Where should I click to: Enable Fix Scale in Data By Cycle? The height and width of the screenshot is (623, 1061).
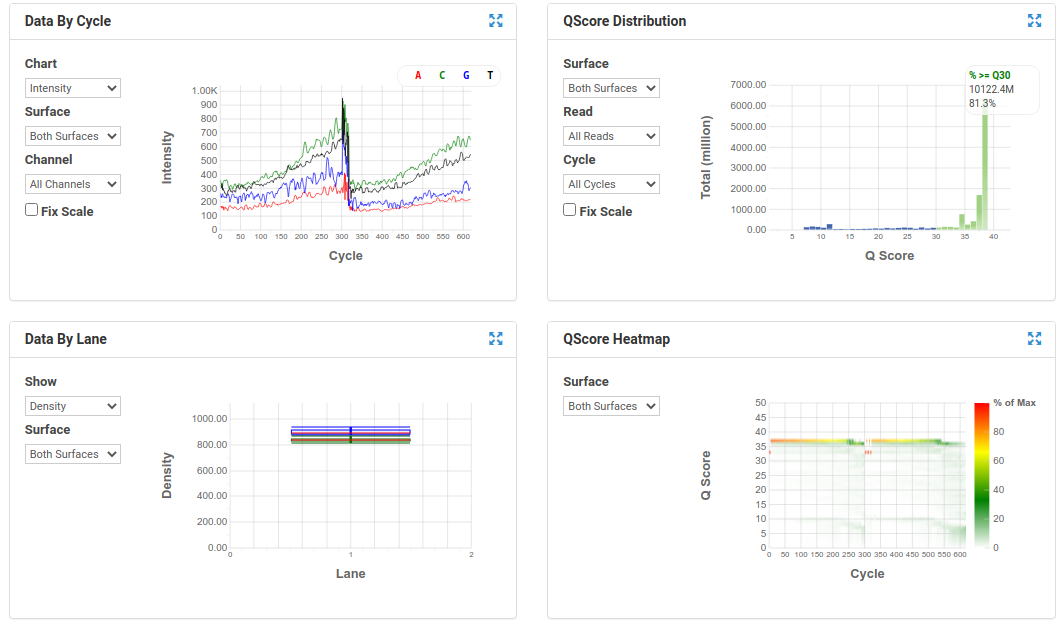point(32,210)
